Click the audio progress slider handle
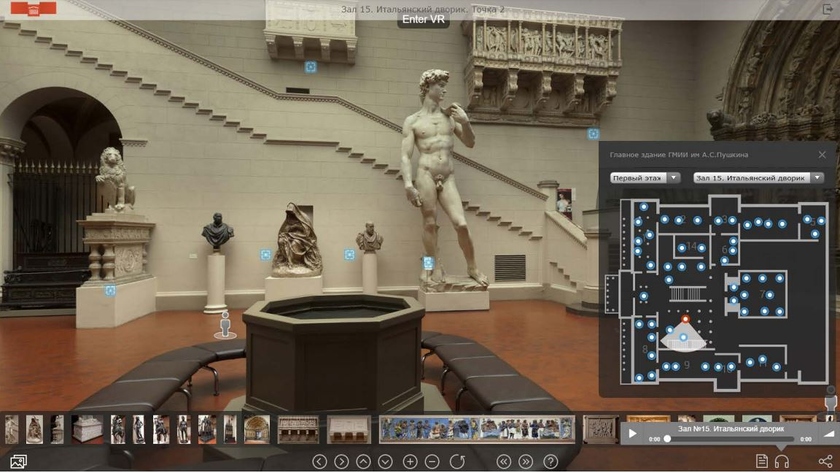 coord(667,439)
